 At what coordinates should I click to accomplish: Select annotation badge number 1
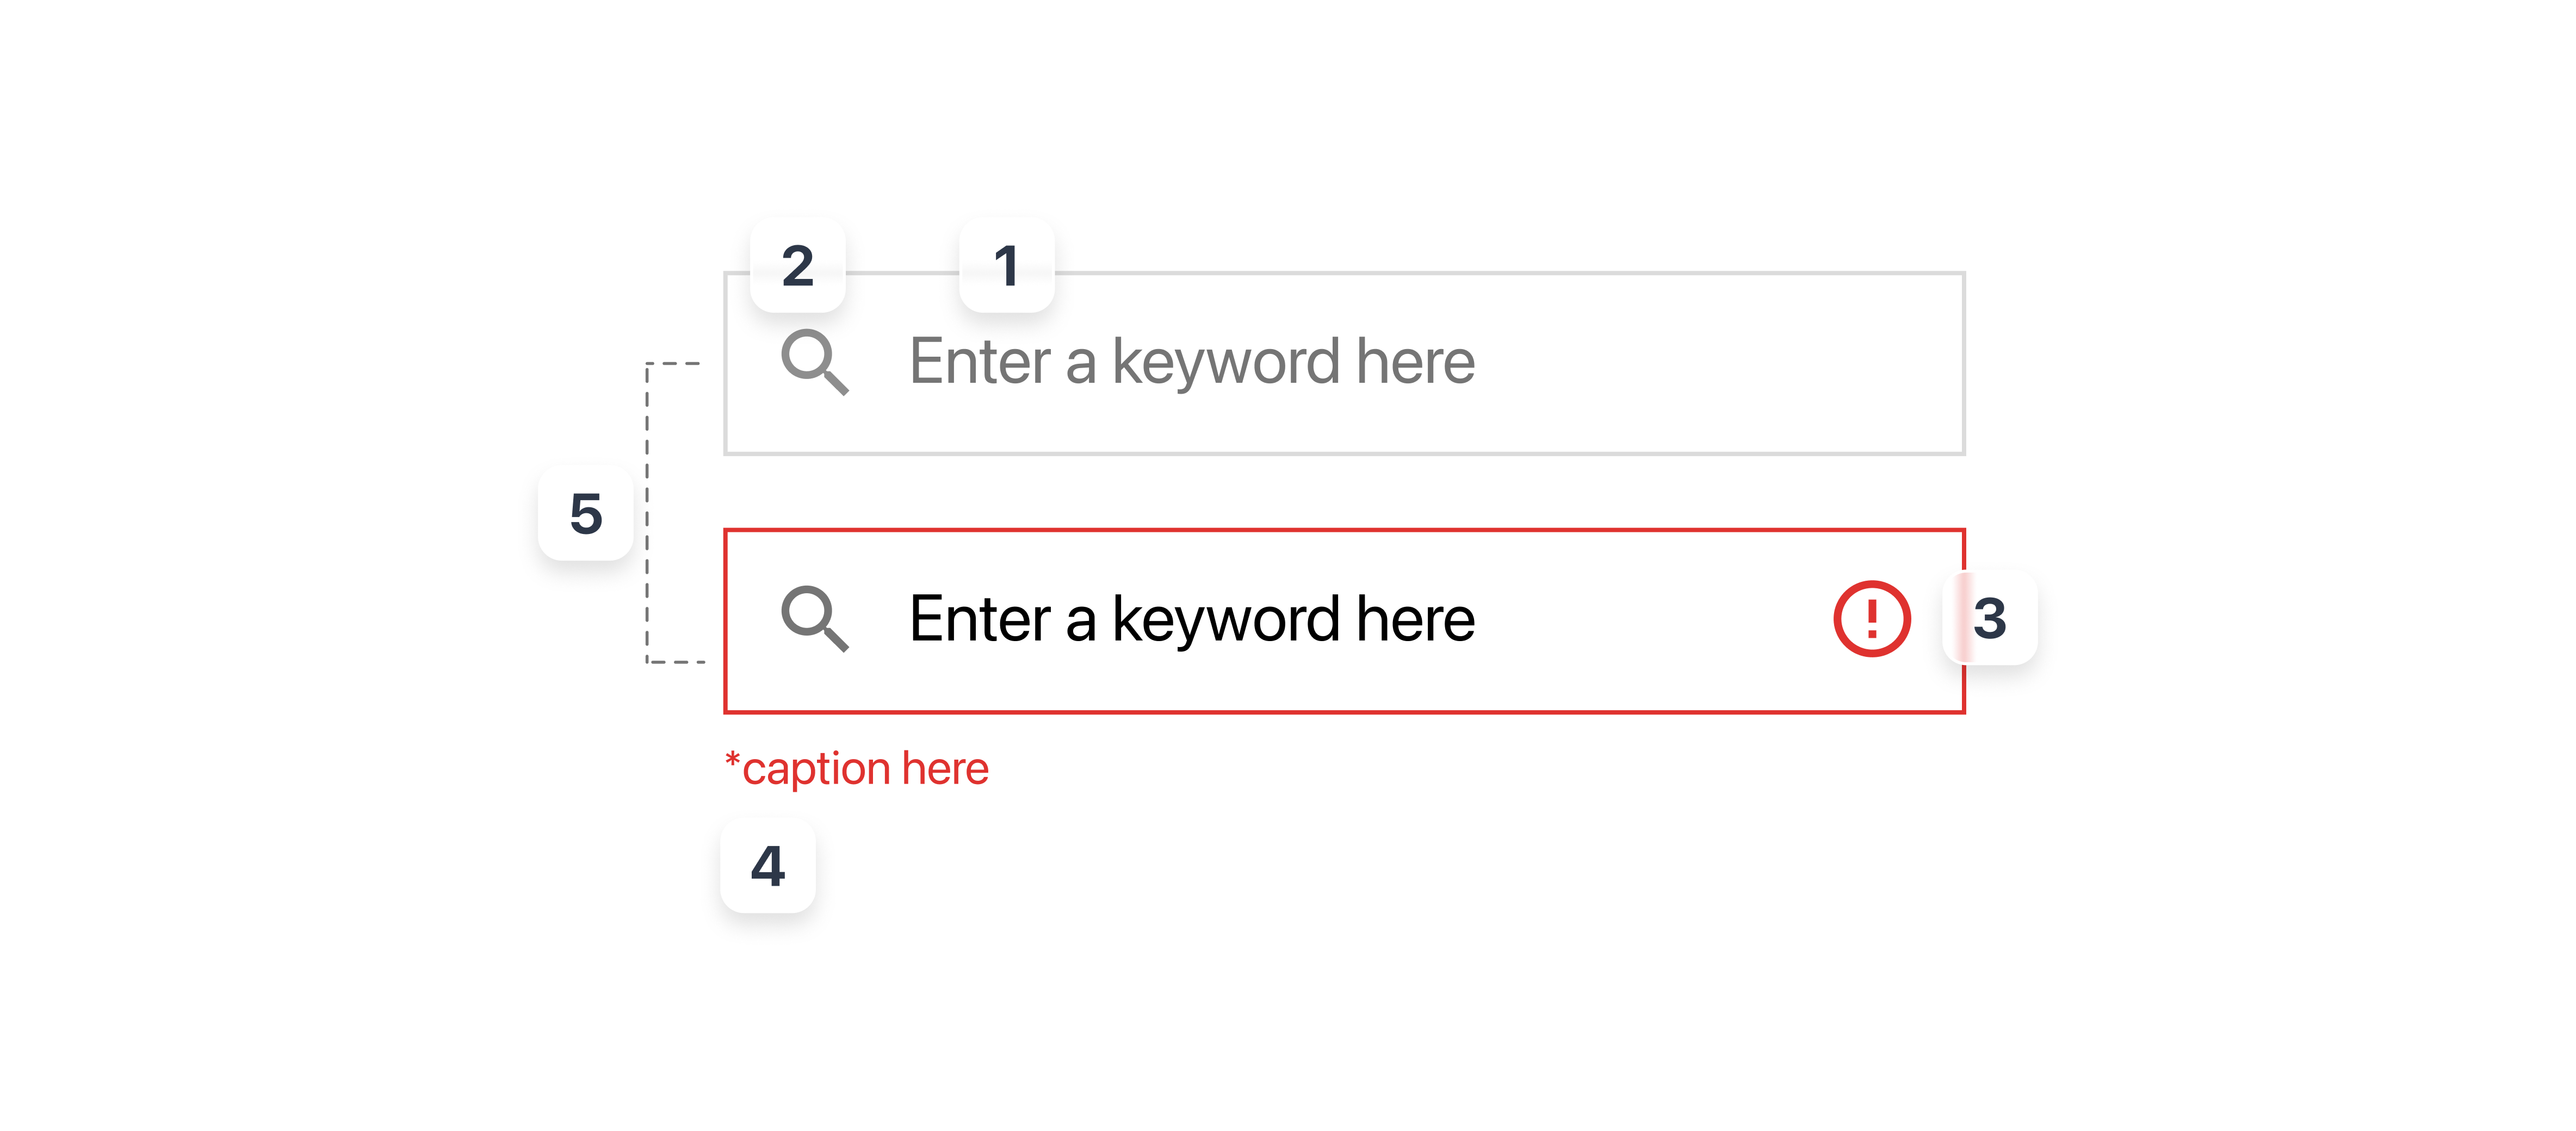pyautogui.click(x=1006, y=266)
